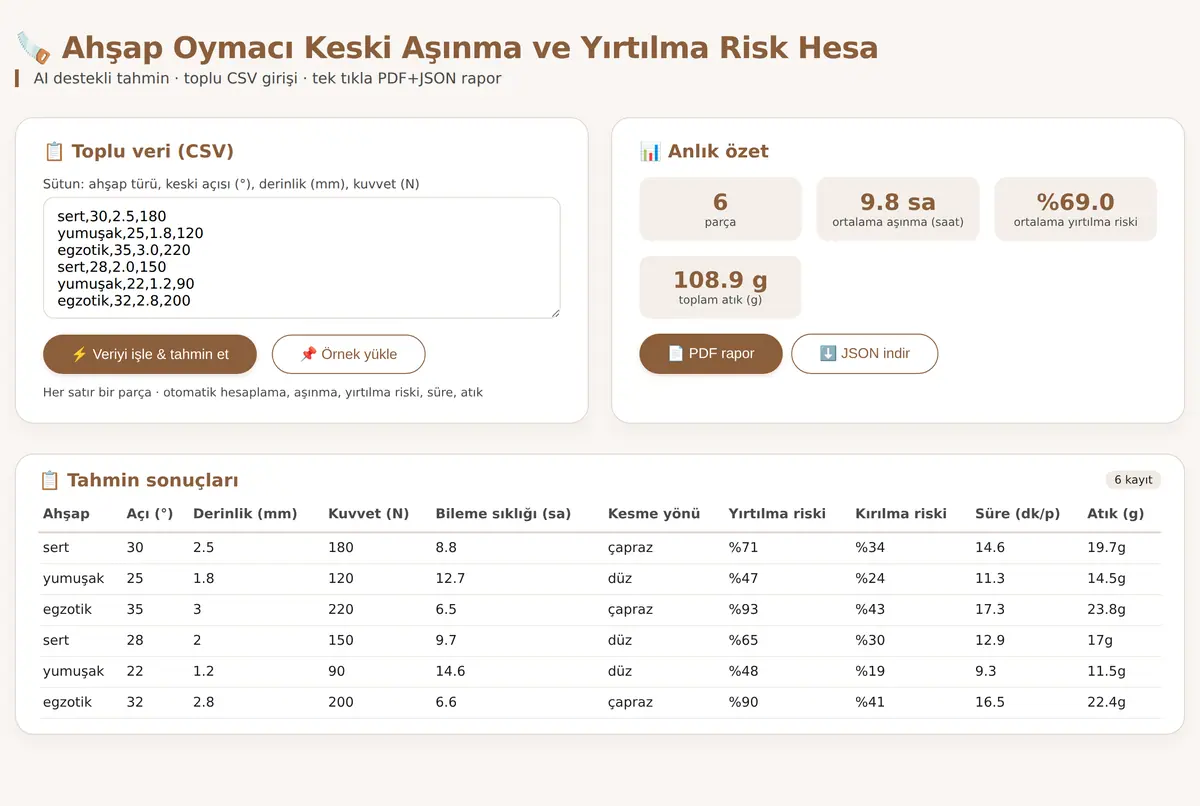The width and height of the screenshot is (1200, 806).
Task: Click the %47 yırtılma riski cell
Action: [x=744, y=578]
